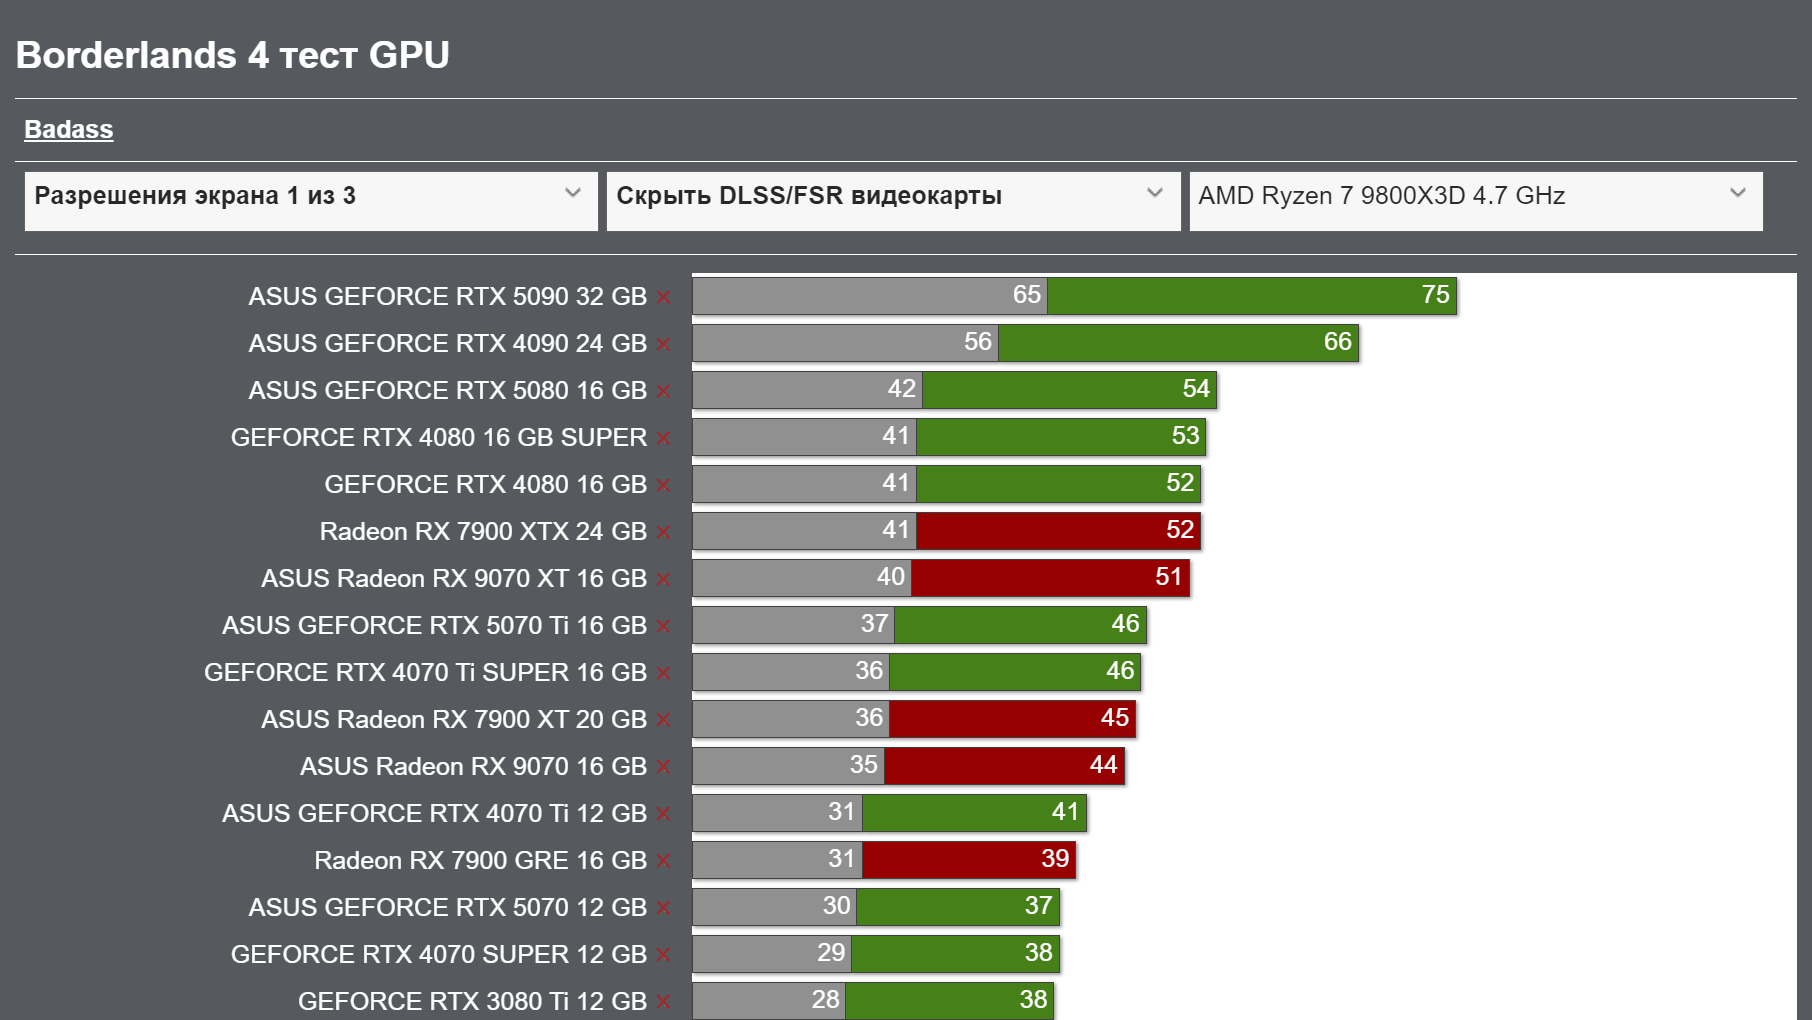Click the RTX 4080 SUPER green bar showing 53
This screenshot has width=1812, height=1020.
1061,437
